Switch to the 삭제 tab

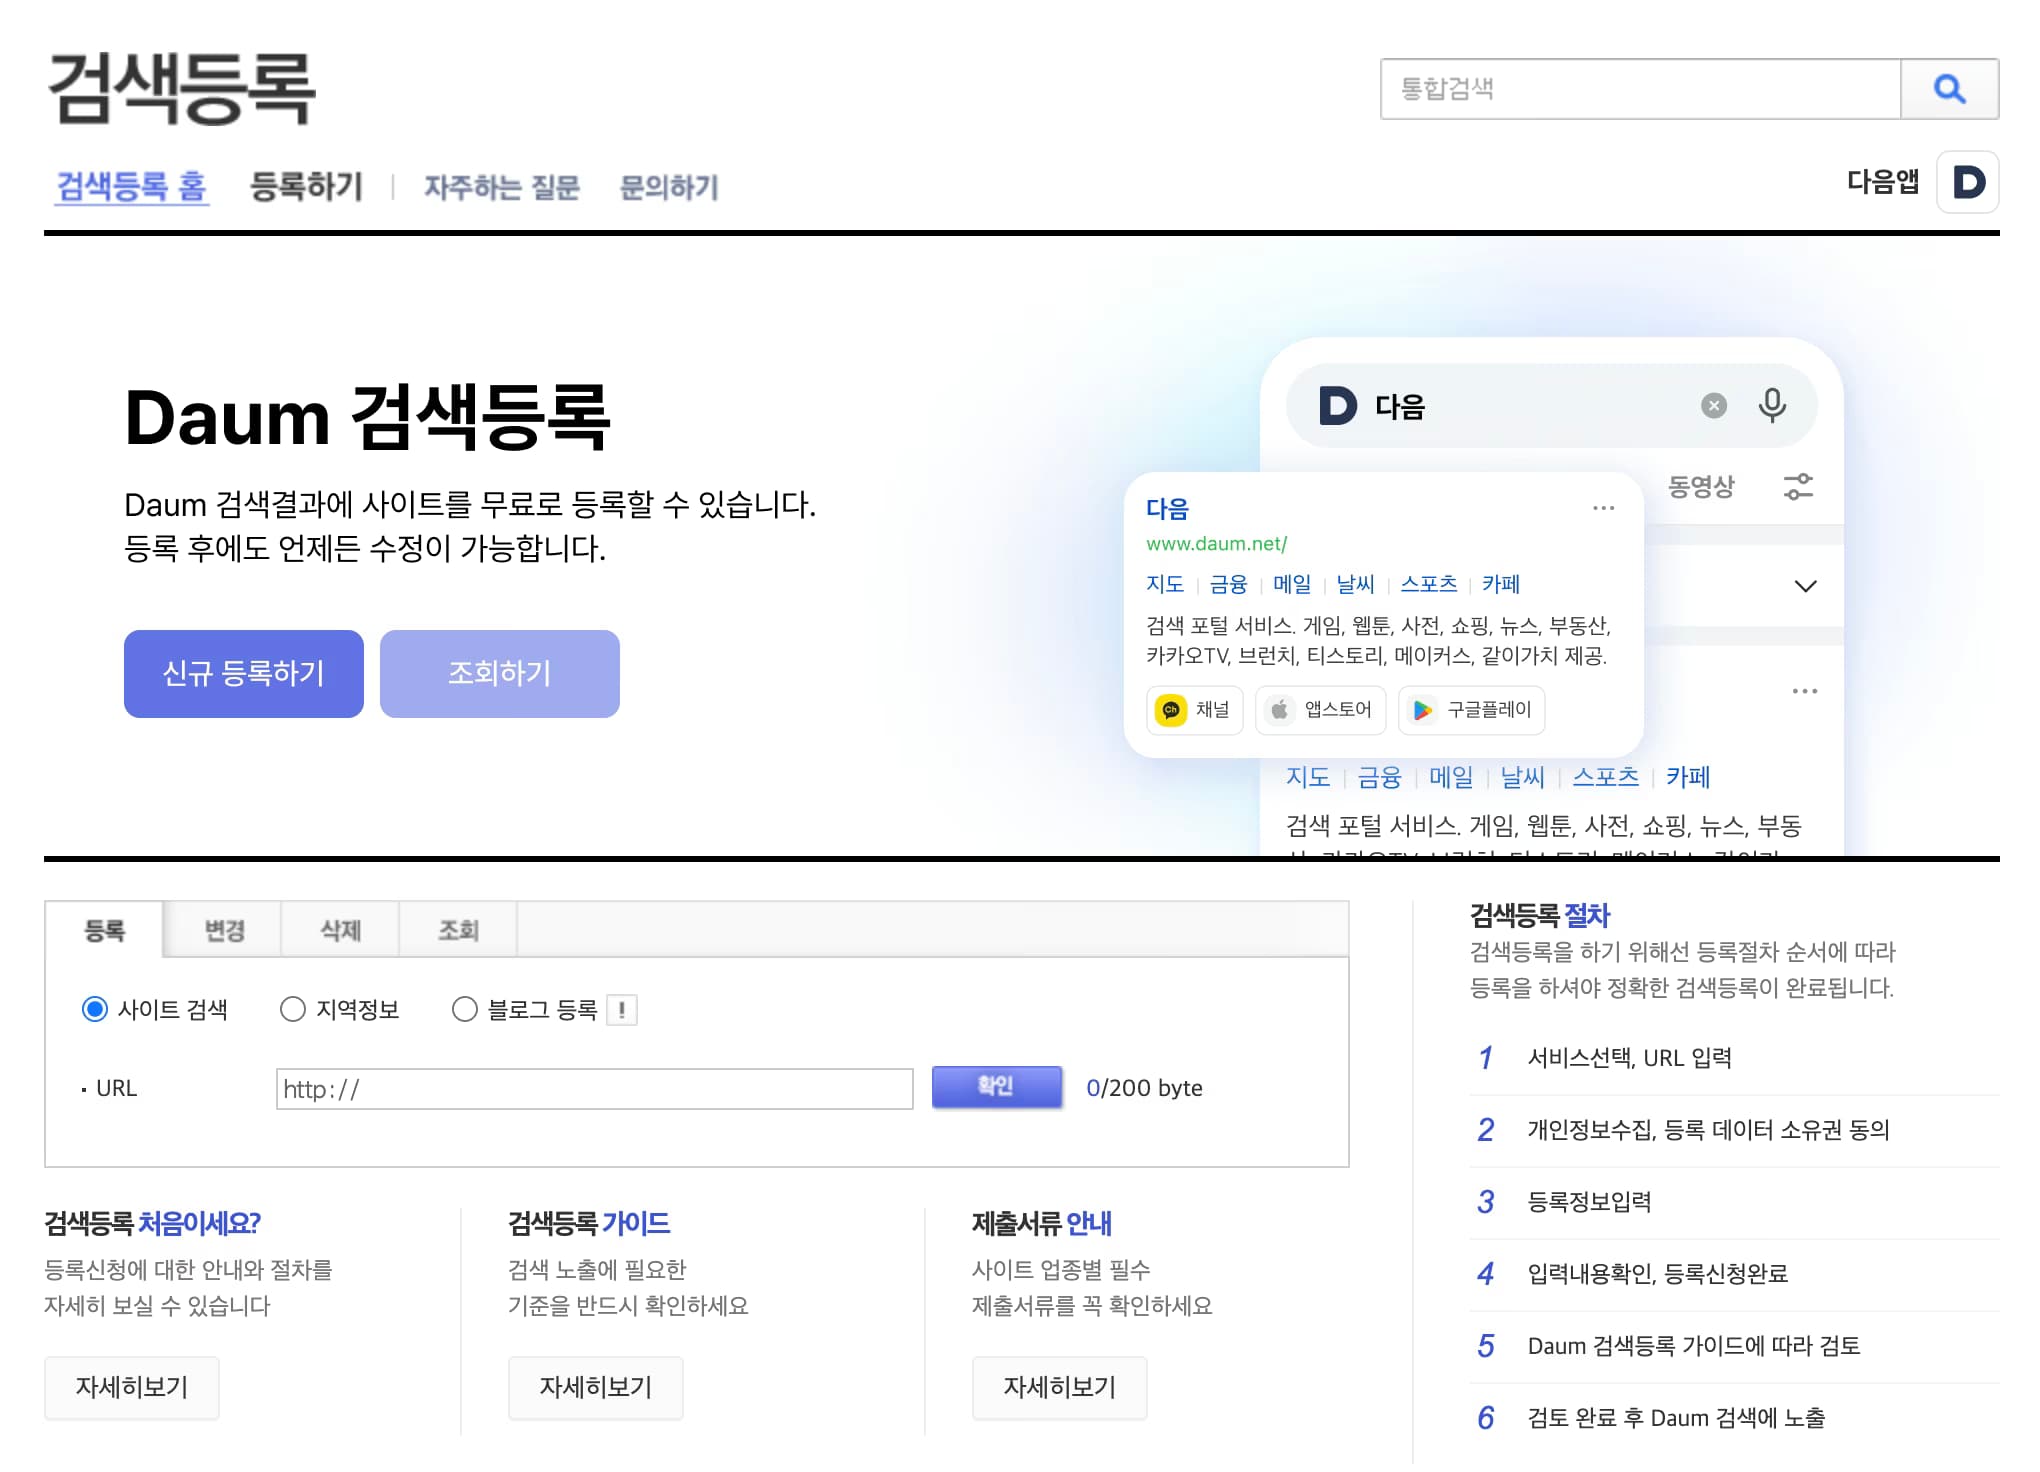tap(340, 930)
